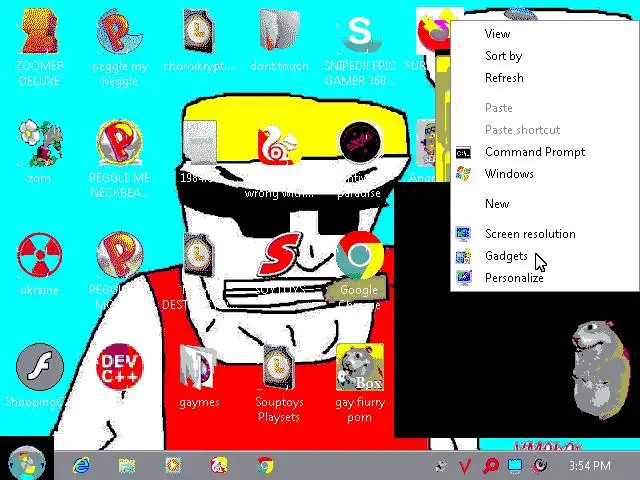The height and width of the screenshot is (480, 640).
Task: Choose Gadgets from context menu
Action: point(544,256)
